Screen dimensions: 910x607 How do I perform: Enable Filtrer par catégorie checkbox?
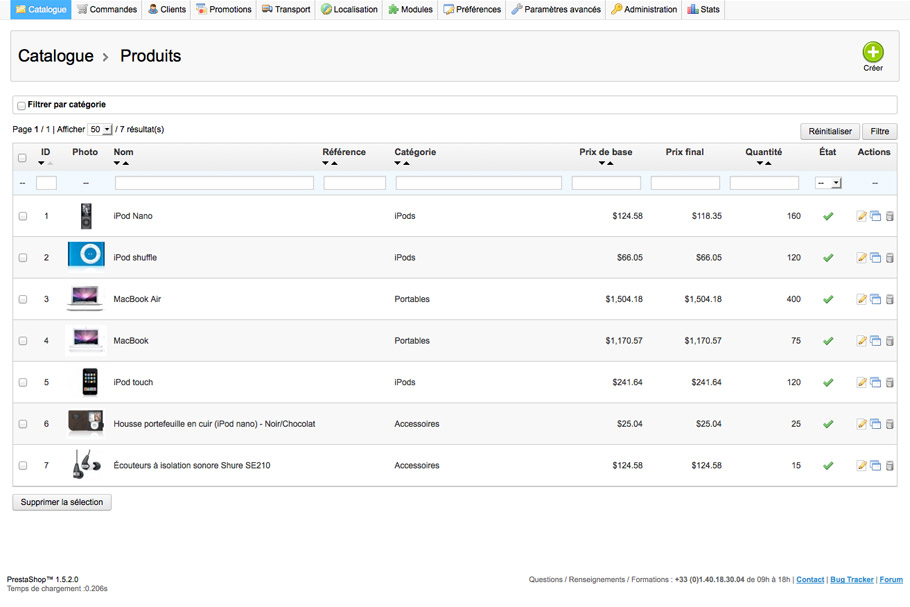coord(21,106)
